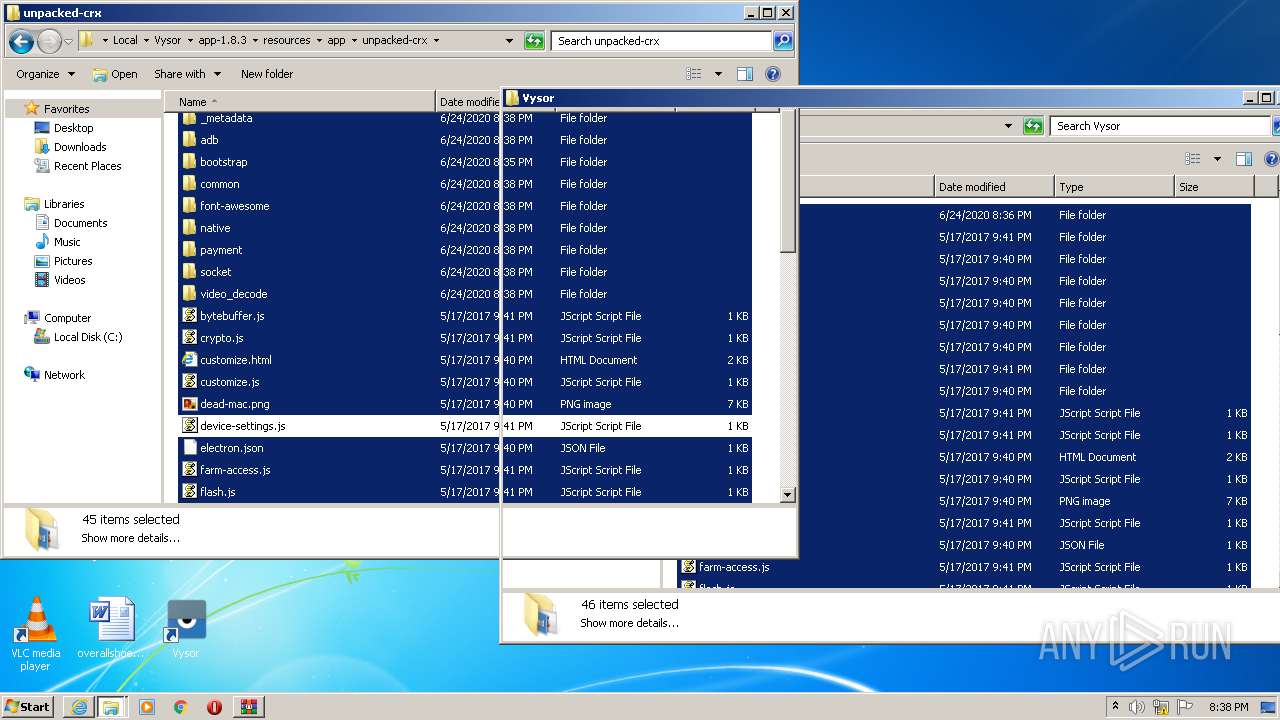This screenshot has height=720, width=1280.
Task: Expand the Vysor address bar history dropdown
Action: pos(1008,126)
